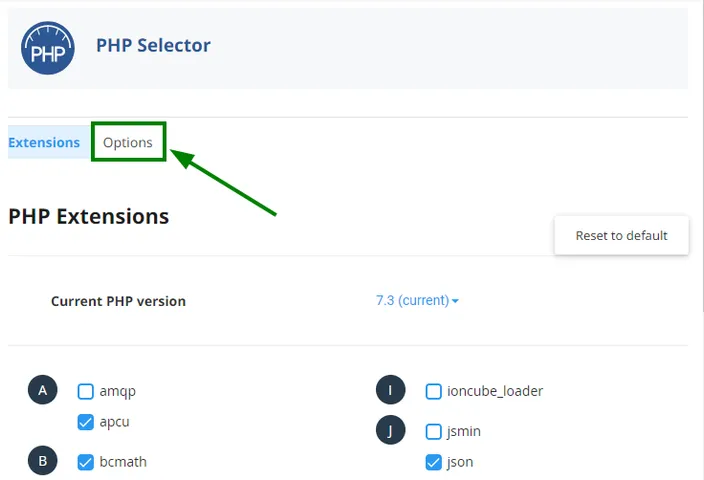This screenshot has width=704, height=480.
Task: Click the Reset to default button
Action: 621,235
